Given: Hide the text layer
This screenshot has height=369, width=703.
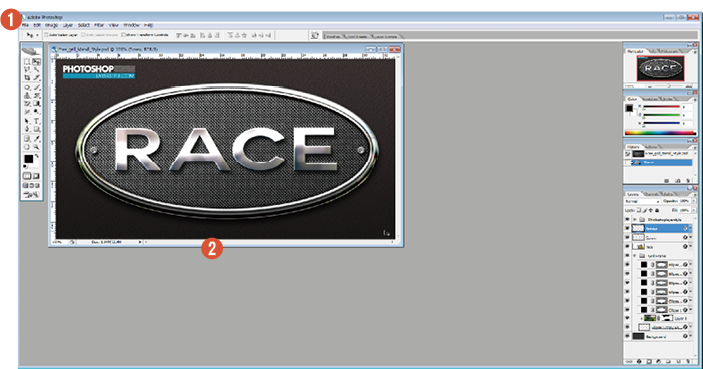Looking at the screenshot, I should click(x=627, y=247).
